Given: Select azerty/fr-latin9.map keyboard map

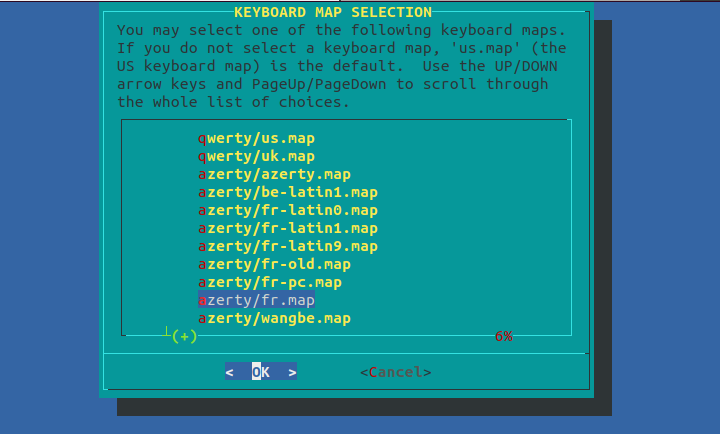Looking at the screenshot, I should tap(287, 246).
